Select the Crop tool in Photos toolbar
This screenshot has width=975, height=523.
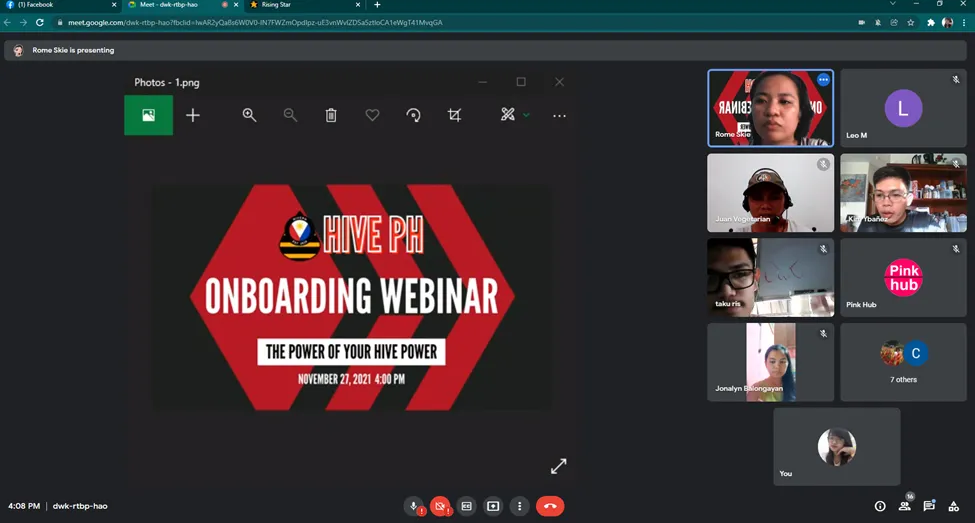455,115
